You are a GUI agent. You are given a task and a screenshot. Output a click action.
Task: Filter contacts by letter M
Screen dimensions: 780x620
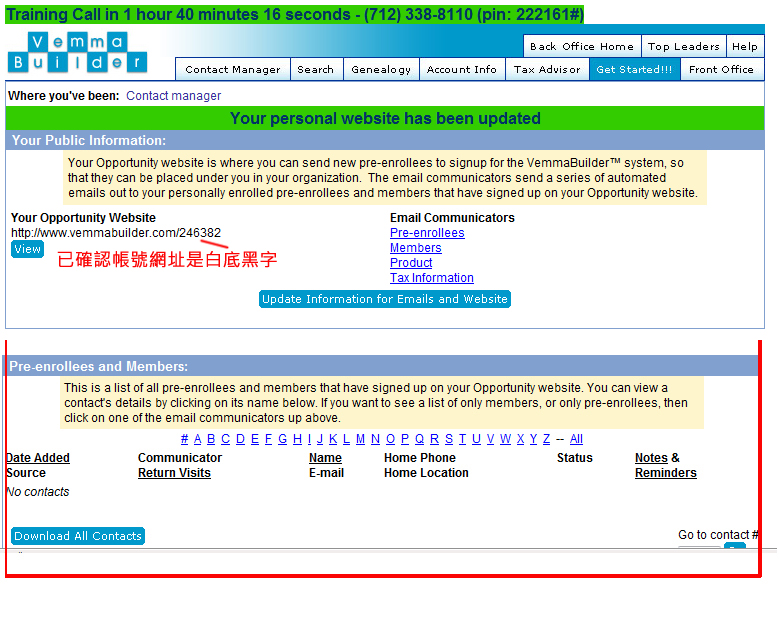361,439
